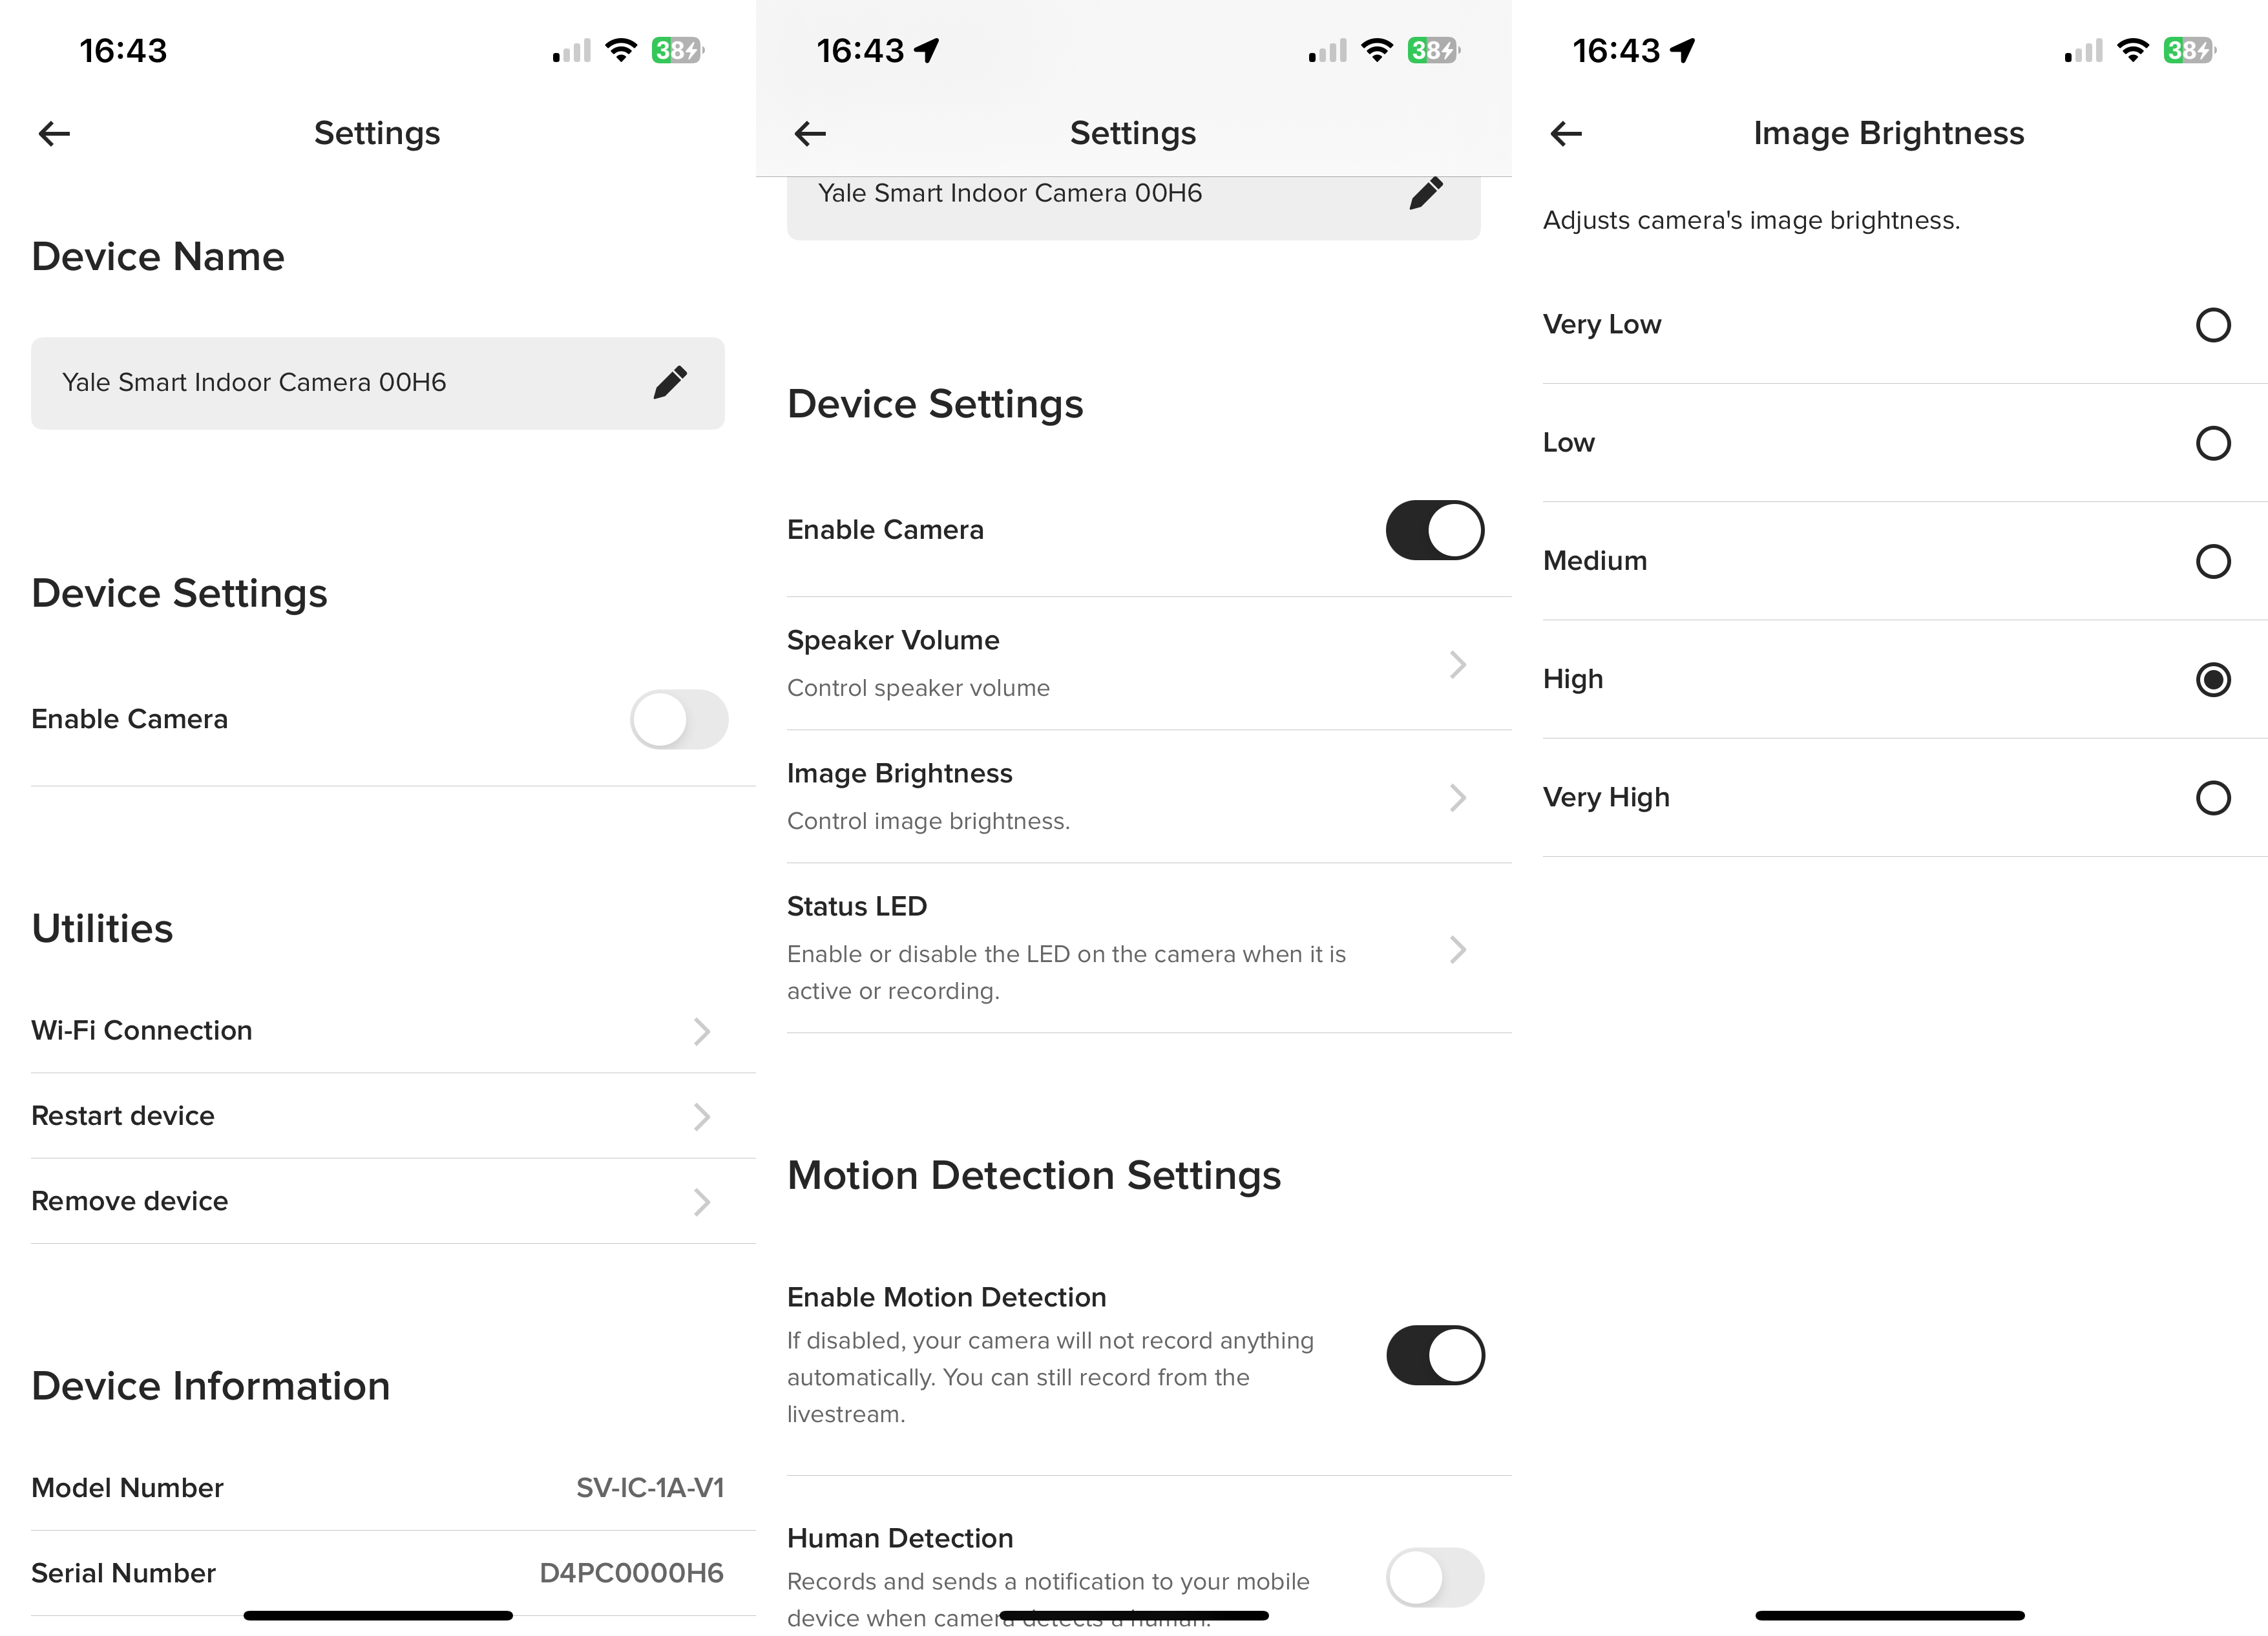
Task: Tap battery indicator in left status bar
Action: click(678, 50)
